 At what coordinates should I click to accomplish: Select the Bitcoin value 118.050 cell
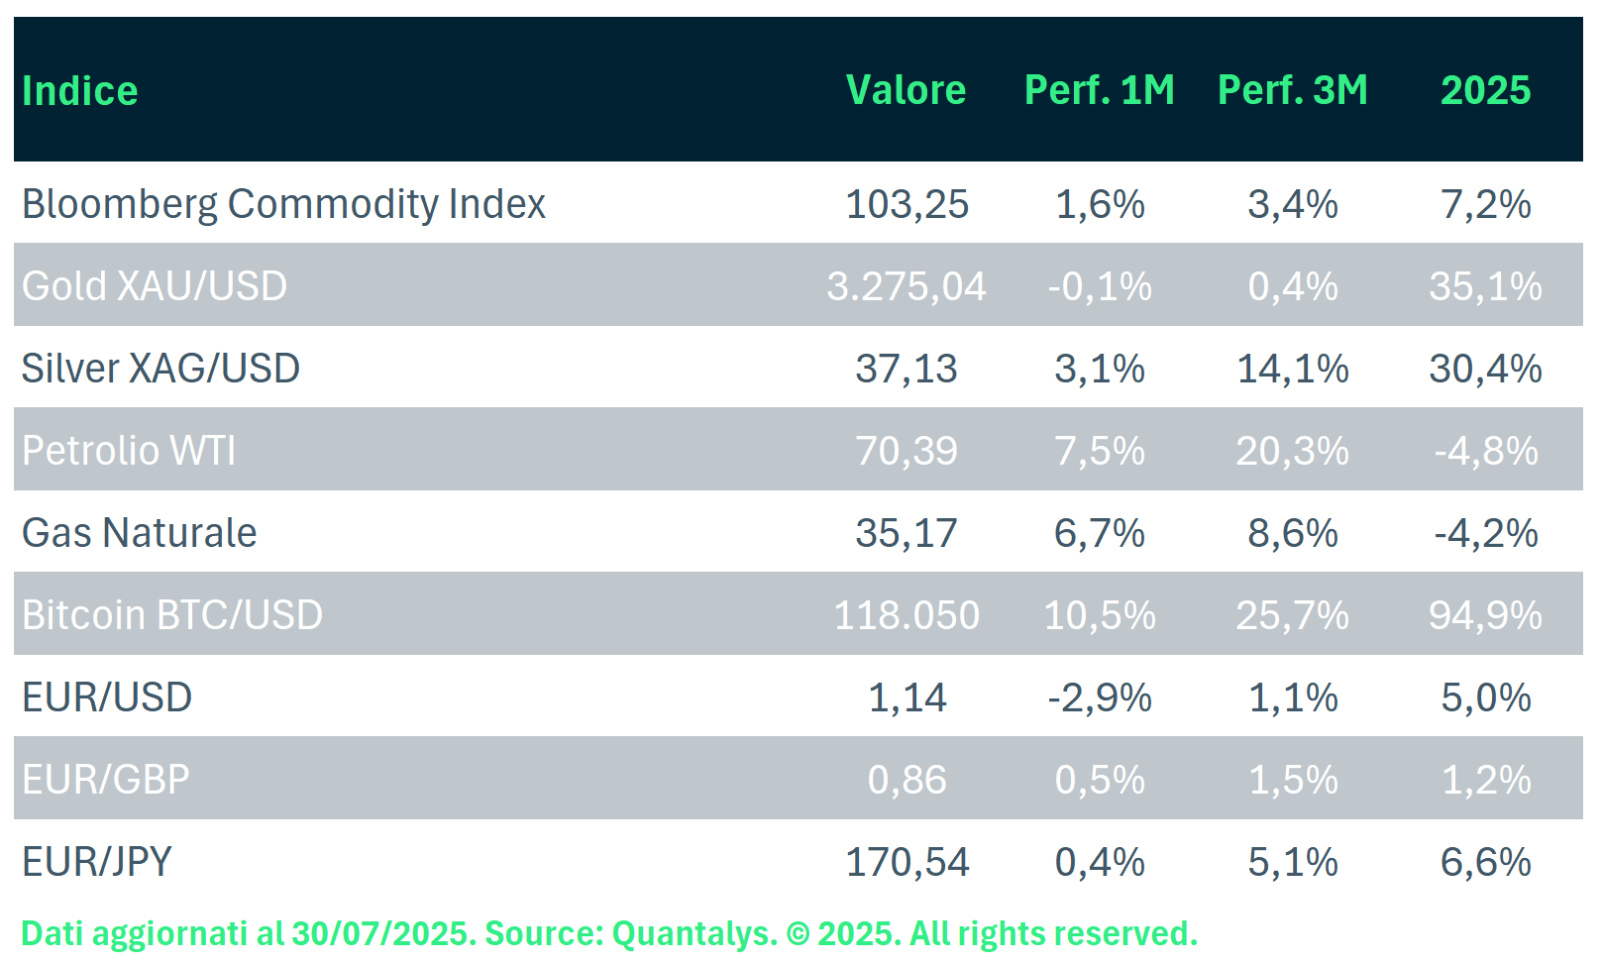coord(906,615)
